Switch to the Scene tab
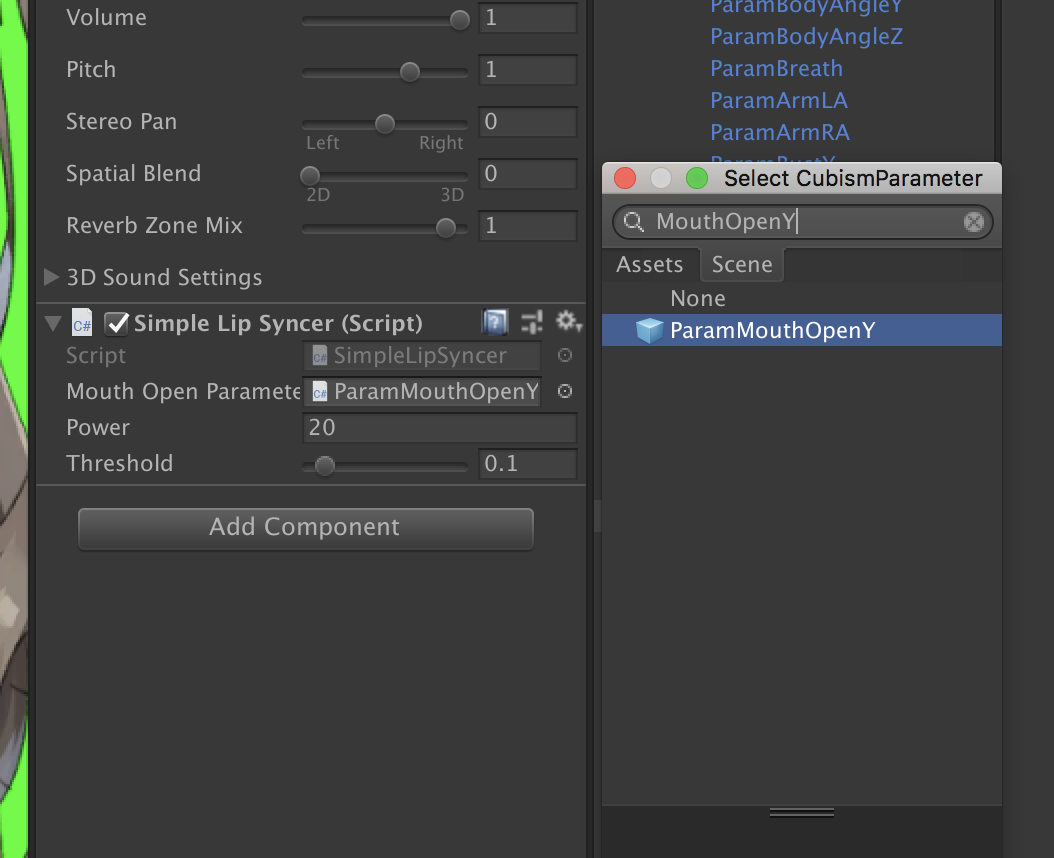The image size is (1054, 858). 742,264
